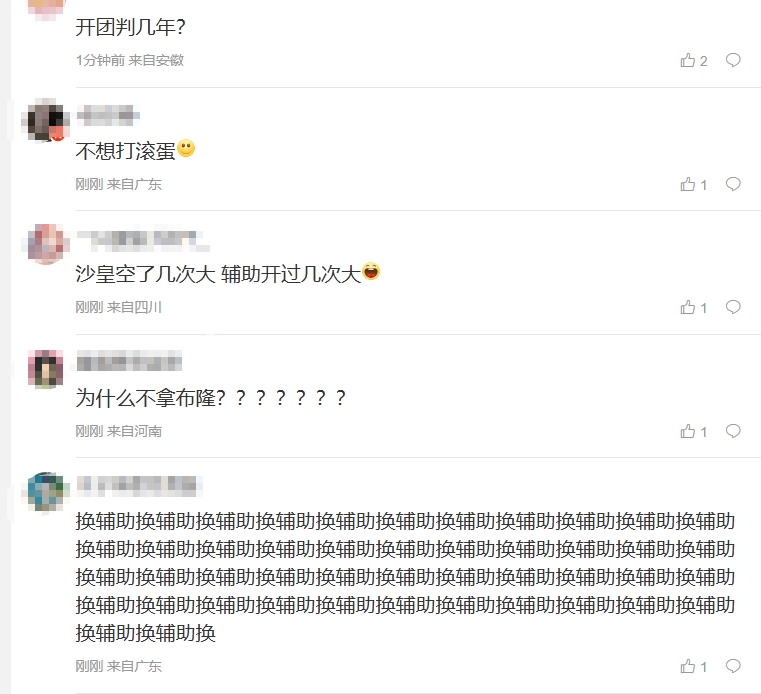Like the comment 开团判几年?
The height and width of the screenshot is (694, 761).
(694, 60)
